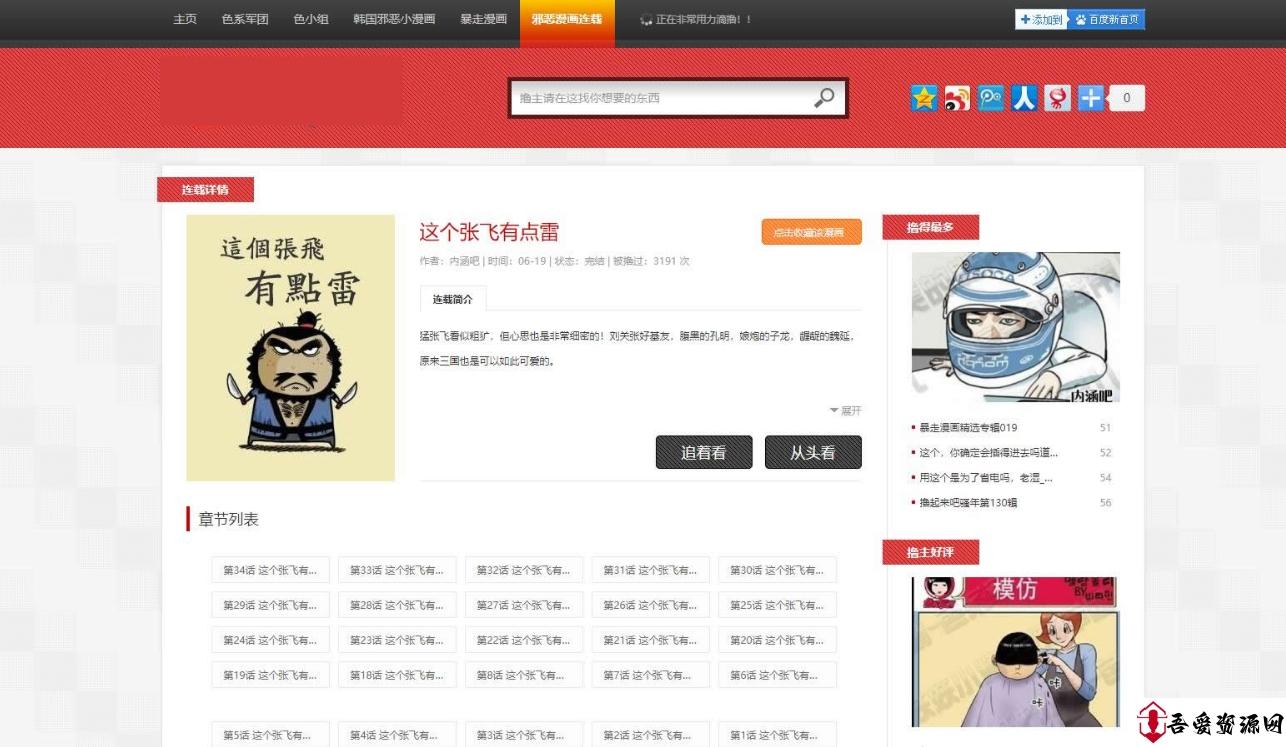Click the 章节列表 heading

coord(229,519)
